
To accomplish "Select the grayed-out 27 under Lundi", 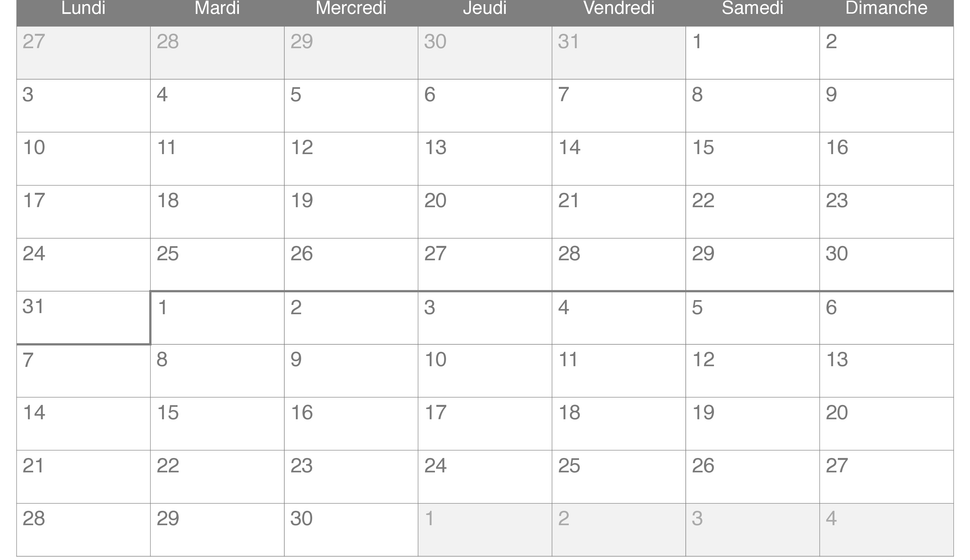I will (84, 53).
